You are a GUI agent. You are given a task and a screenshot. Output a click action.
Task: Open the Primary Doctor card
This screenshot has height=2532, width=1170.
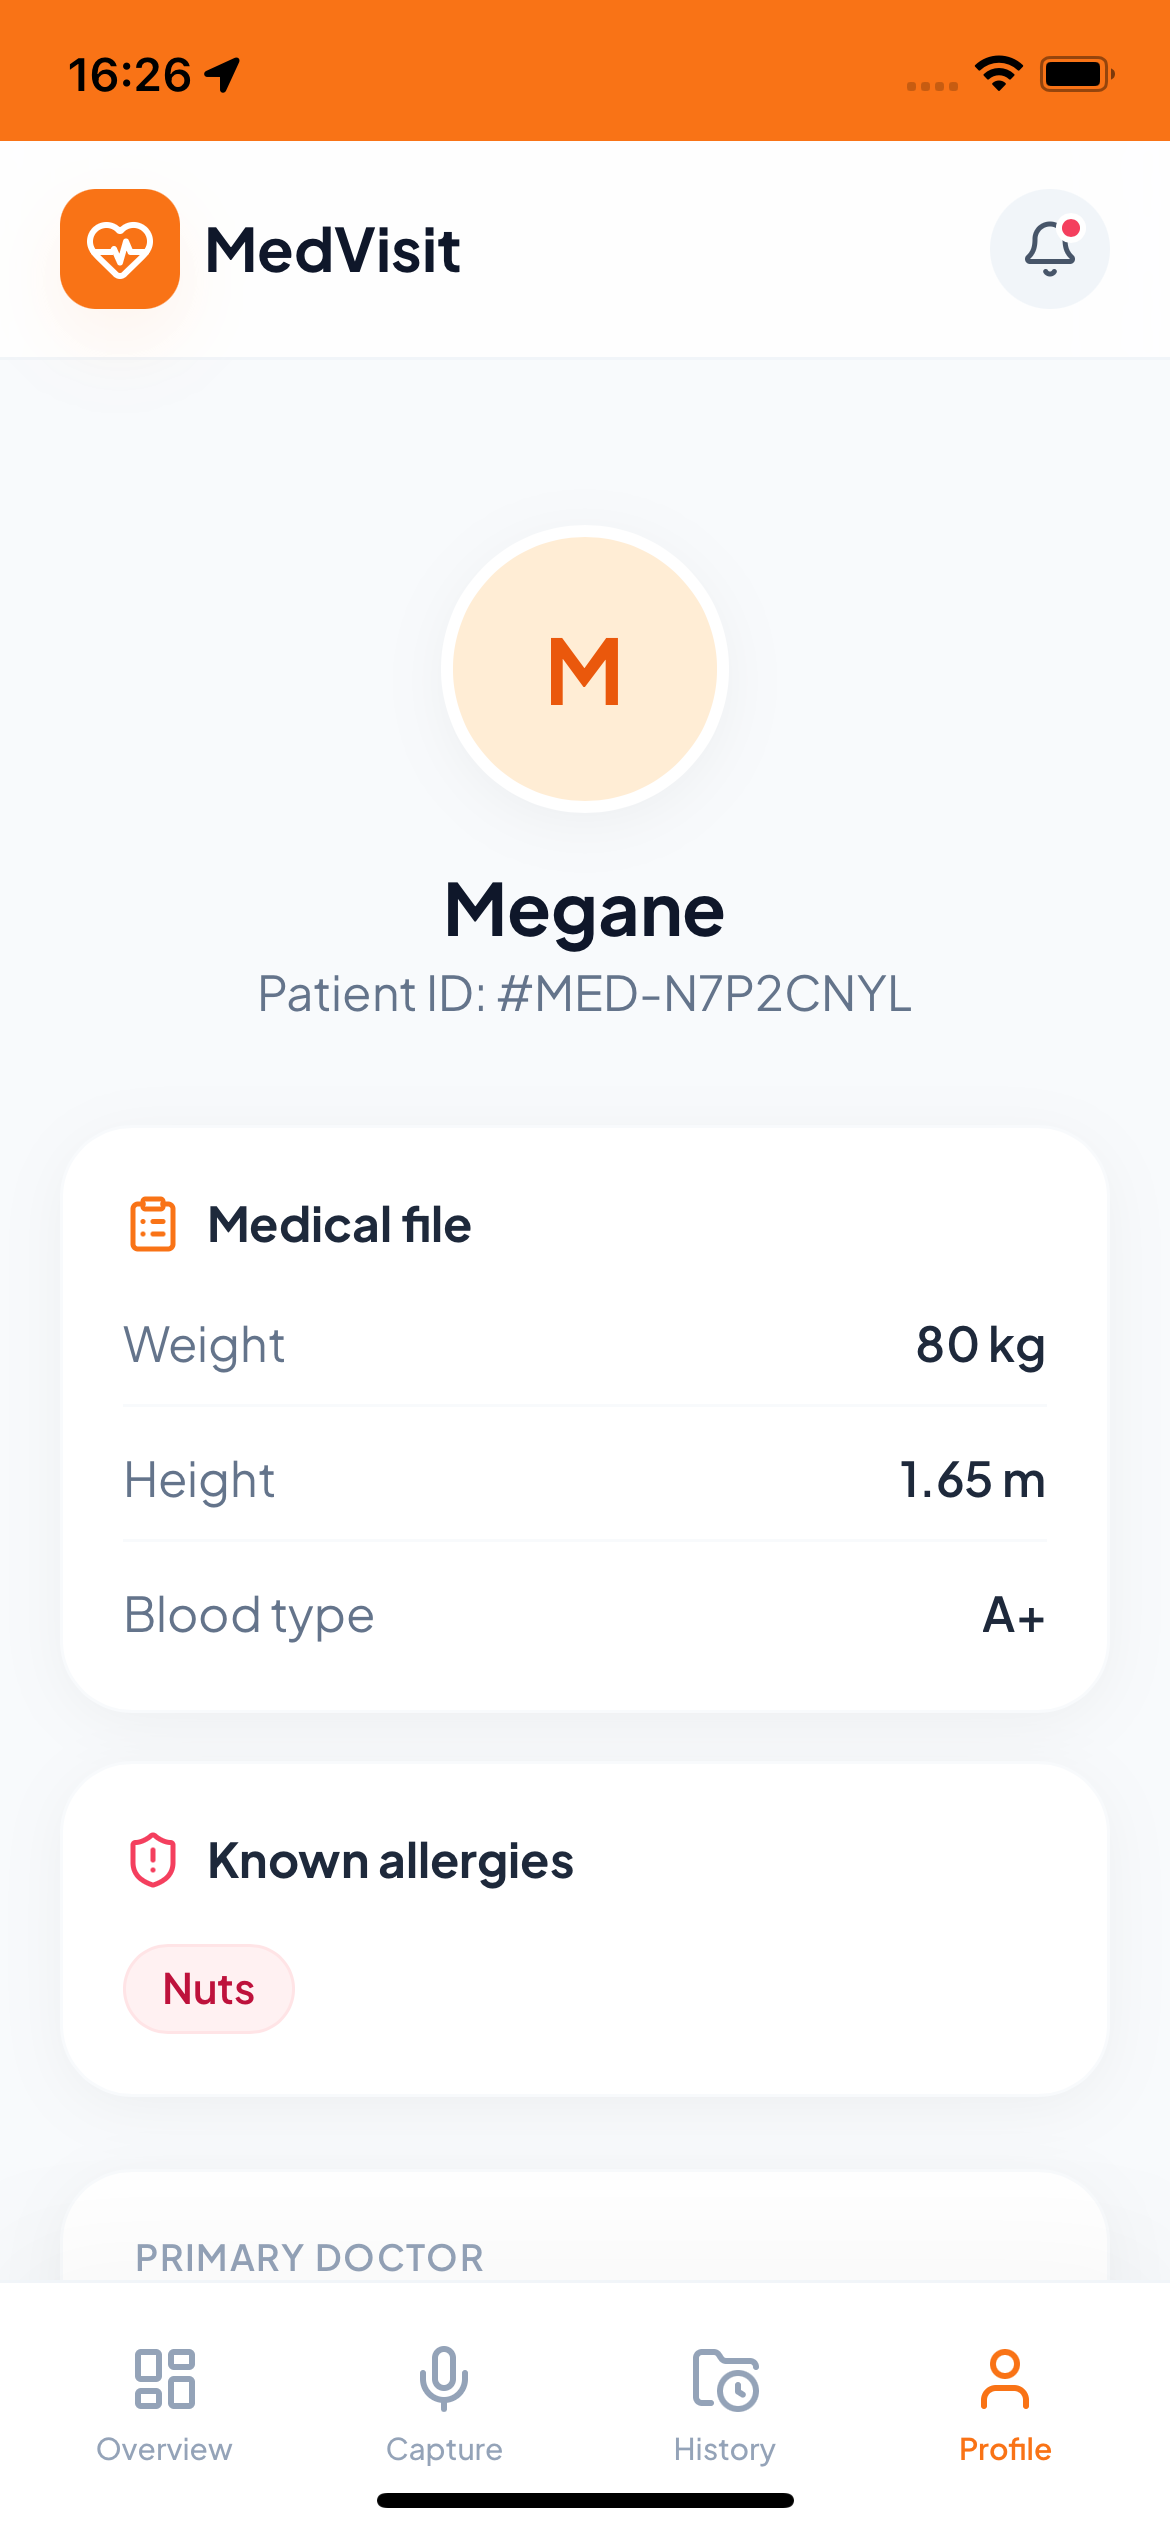(x=585, y=2227)
